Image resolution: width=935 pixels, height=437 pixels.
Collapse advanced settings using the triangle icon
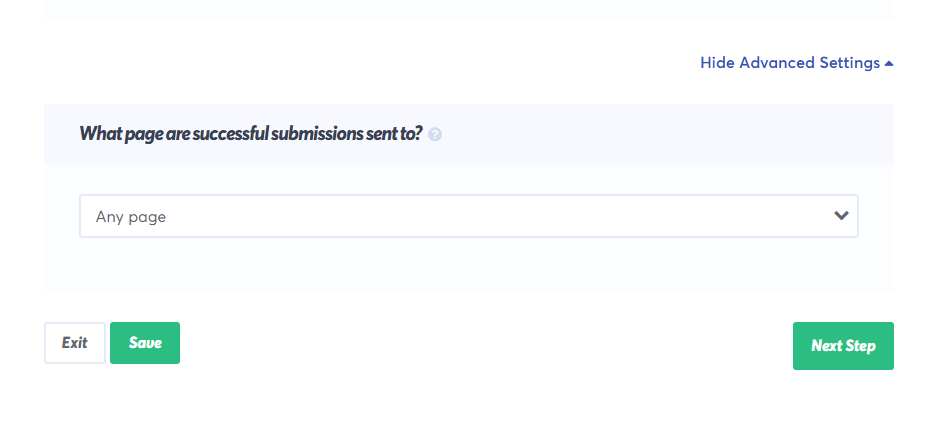click(888, 63)
